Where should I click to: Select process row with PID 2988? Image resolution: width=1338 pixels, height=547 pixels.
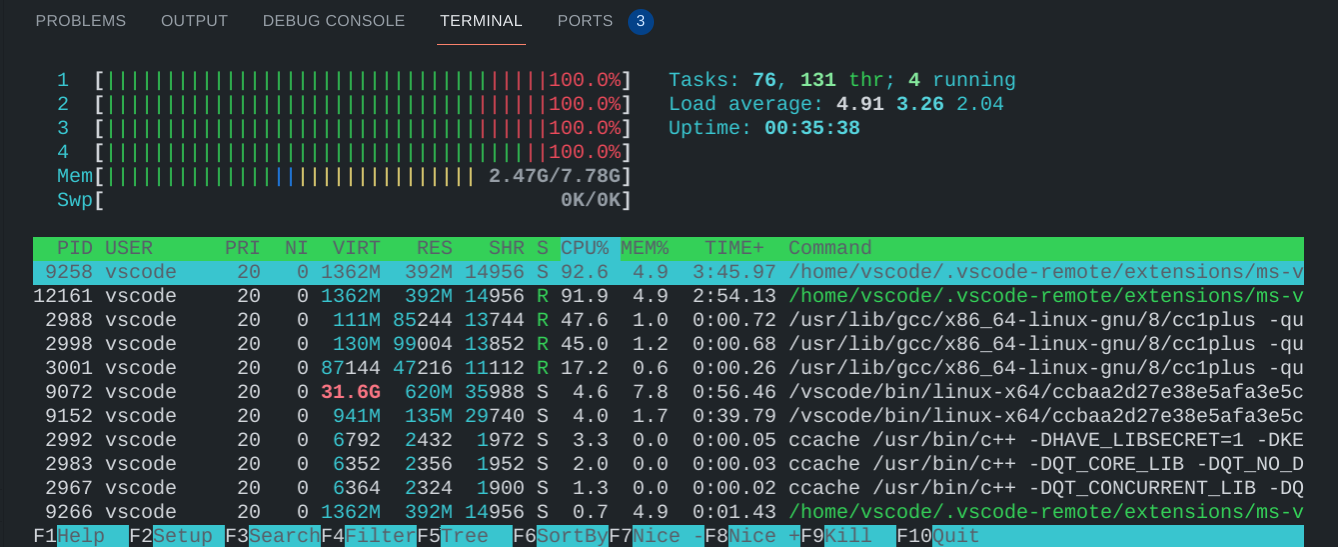668,320
